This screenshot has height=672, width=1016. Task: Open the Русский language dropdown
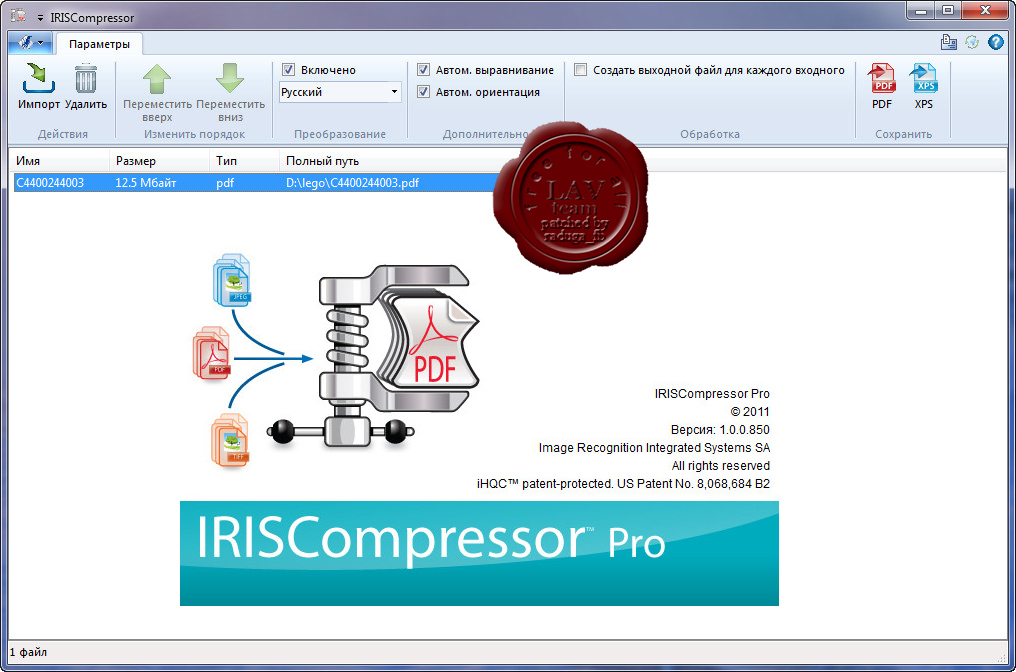(x=340, y=92)
